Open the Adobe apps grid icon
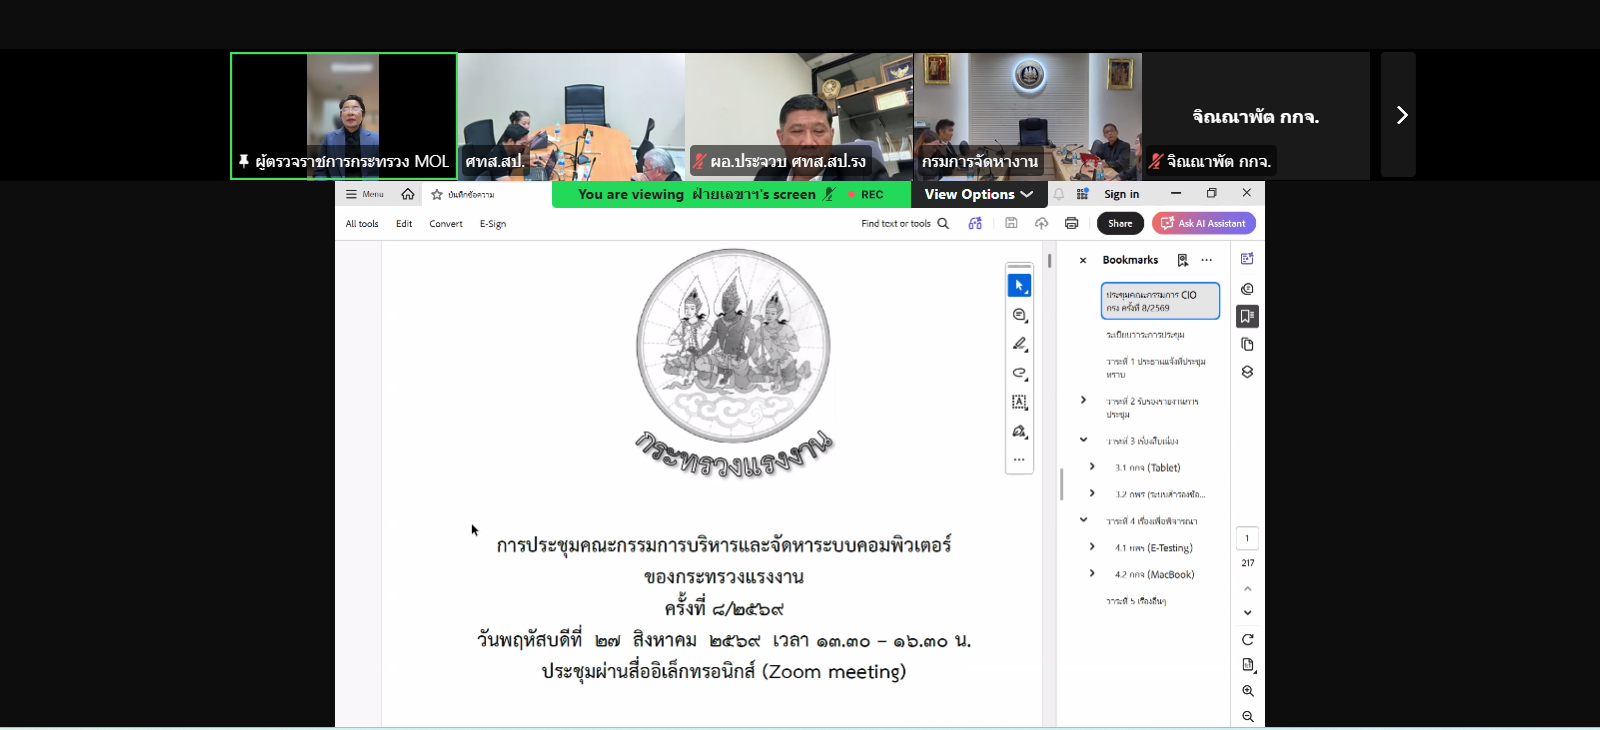 (1082, 194)
